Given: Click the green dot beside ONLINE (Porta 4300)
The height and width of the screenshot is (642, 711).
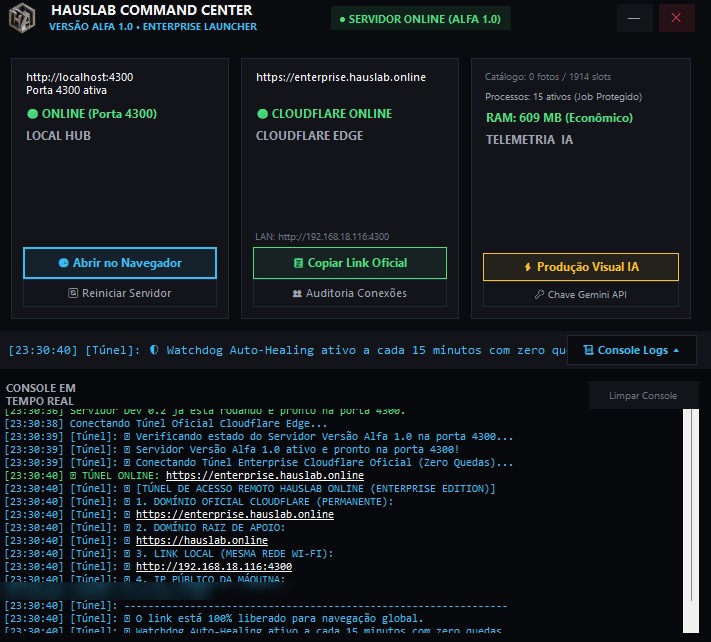Looking at the screenshot, I should pyautogui.click(x=32, y=114).
